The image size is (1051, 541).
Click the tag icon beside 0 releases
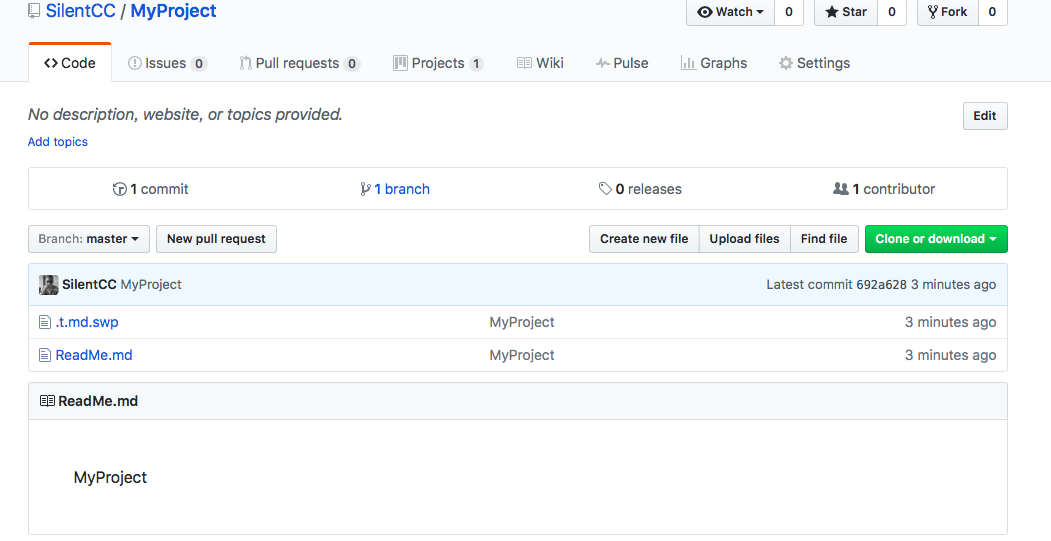(605, 189)
